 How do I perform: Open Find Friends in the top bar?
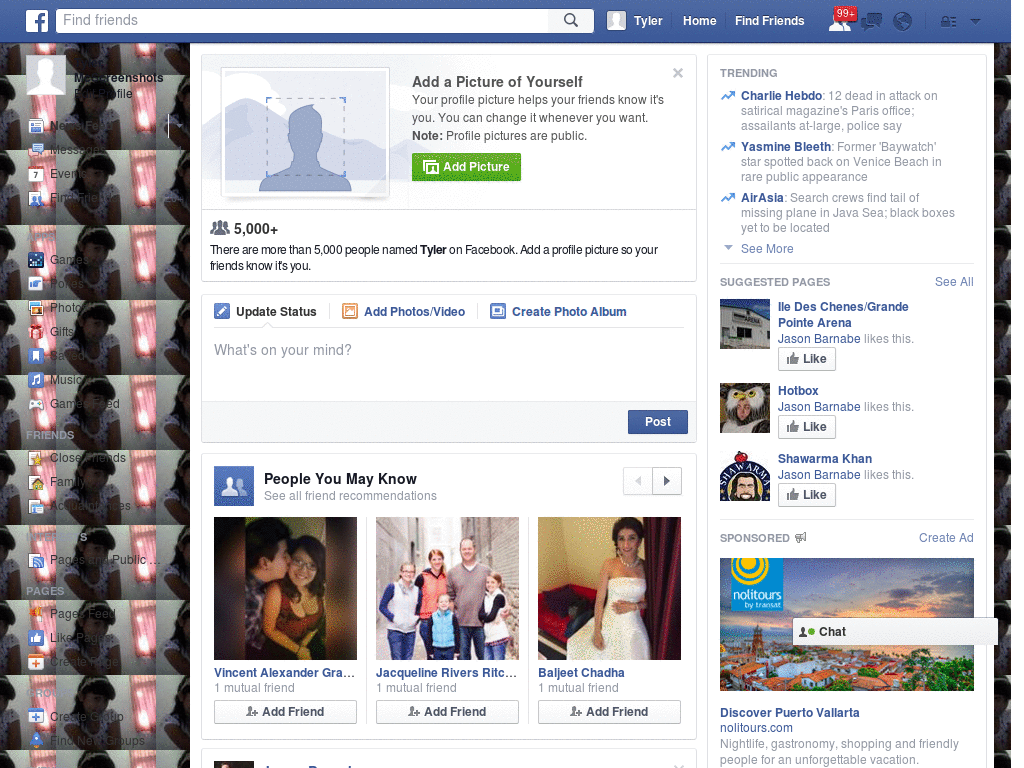[769, 21]
